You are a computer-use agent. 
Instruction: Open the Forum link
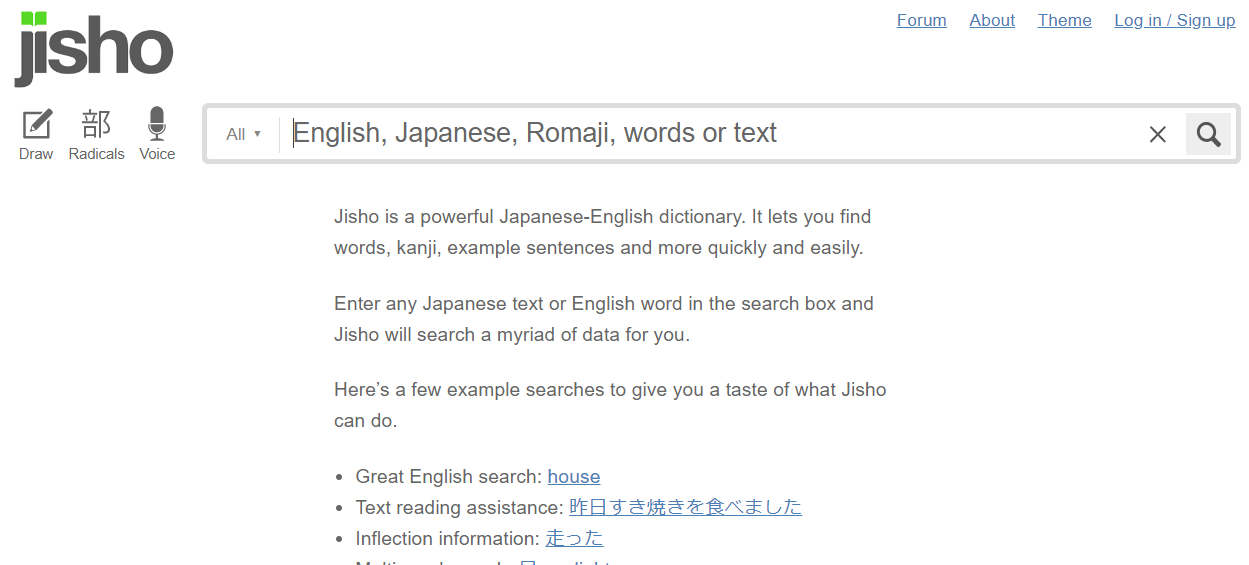(922, 20)
